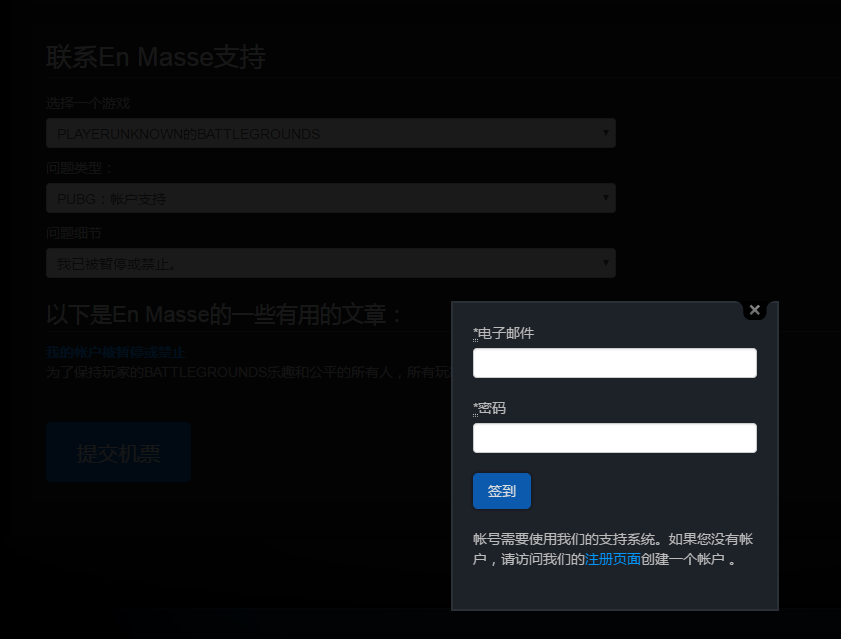
Task: Focus the 密码 password field
Action: tap(614, 438)
